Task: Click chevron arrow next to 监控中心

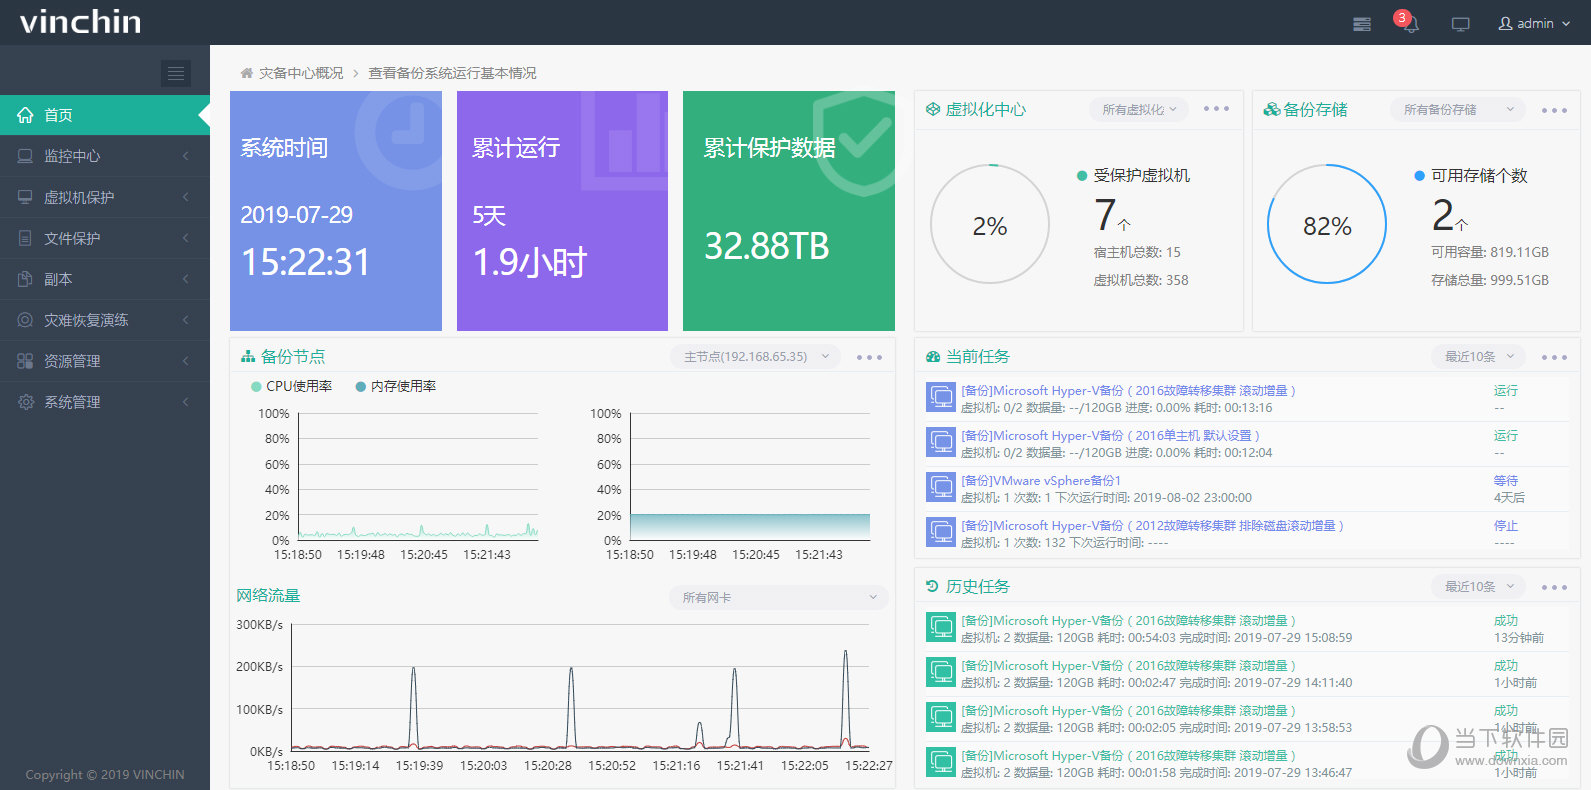Action: click(x=186, y=156)
